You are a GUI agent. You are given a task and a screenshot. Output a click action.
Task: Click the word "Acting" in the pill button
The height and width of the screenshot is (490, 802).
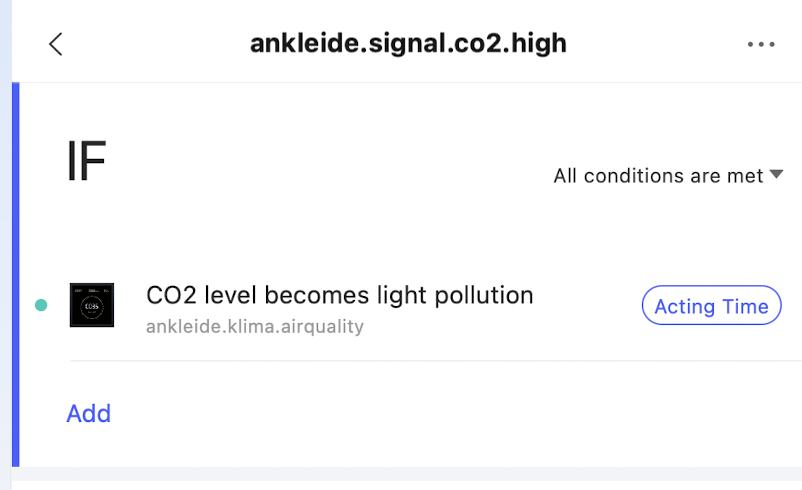(x=684, y=306)
